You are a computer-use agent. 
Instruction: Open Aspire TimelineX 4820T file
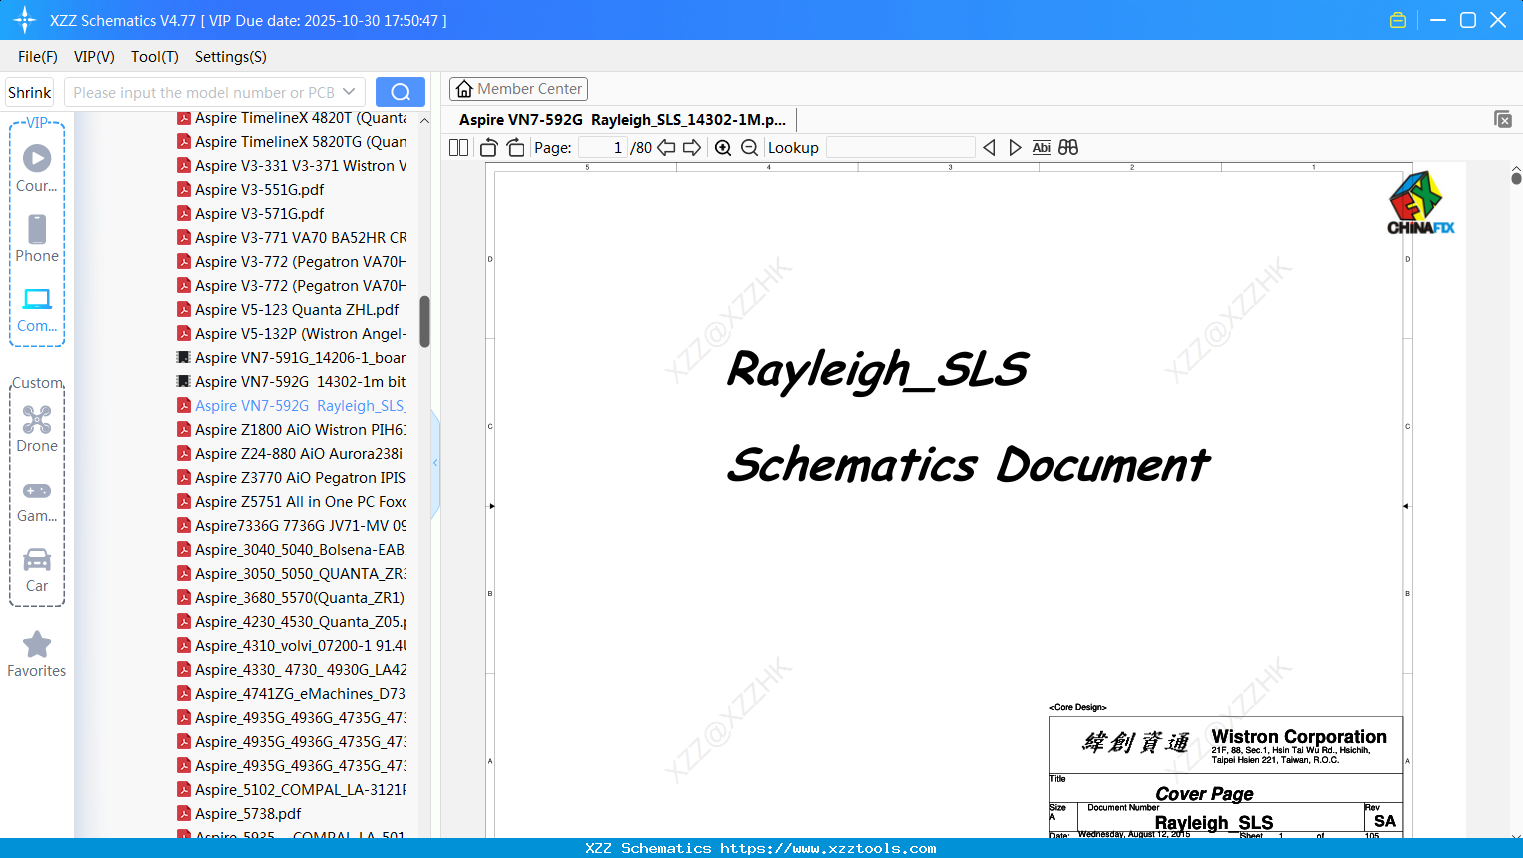tap(292, 118)
